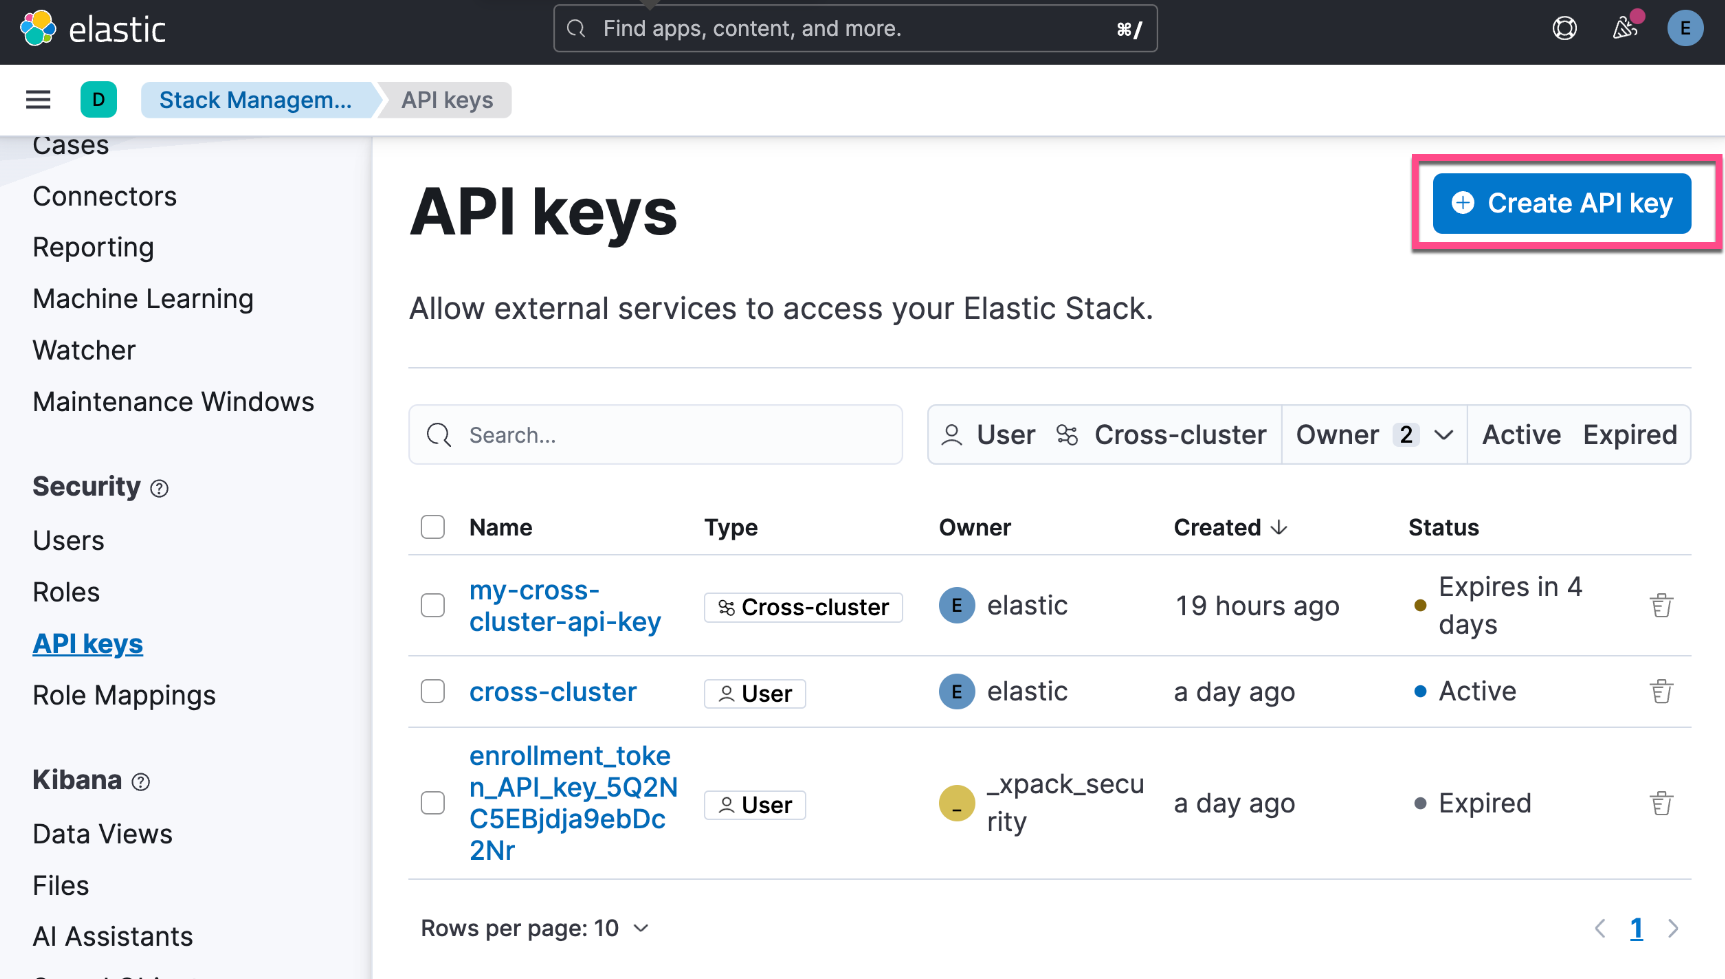Open the newsfeed celebration icon
Screen dimensions: 1725x979
[x=1625, y=28]
